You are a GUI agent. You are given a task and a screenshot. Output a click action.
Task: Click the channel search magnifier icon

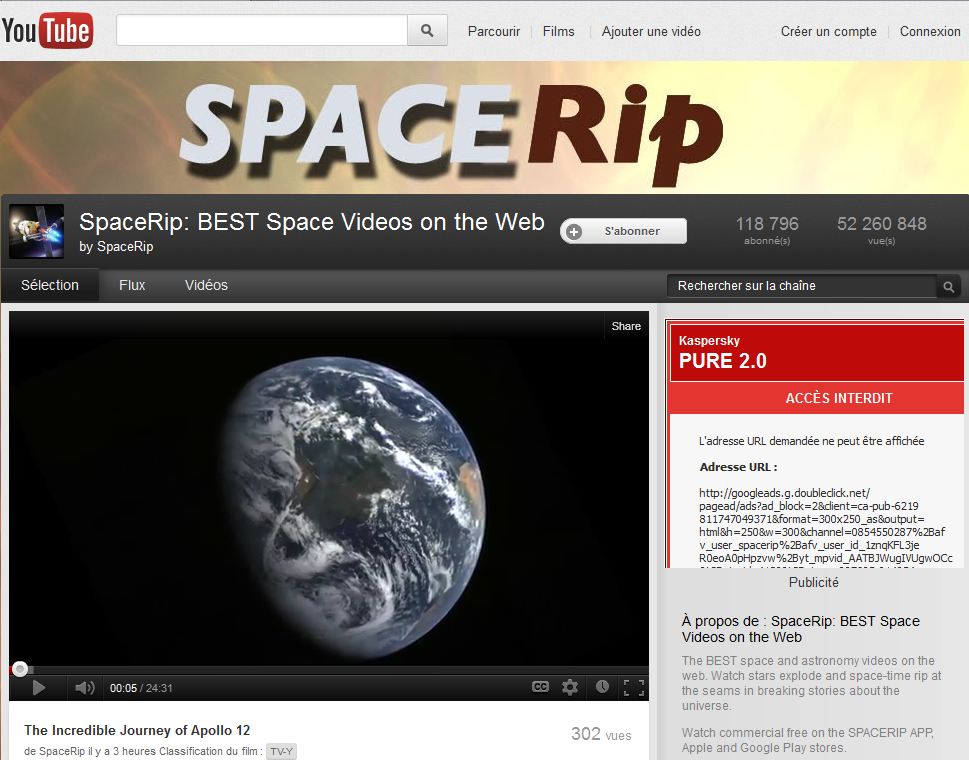[x=948, y=287]
